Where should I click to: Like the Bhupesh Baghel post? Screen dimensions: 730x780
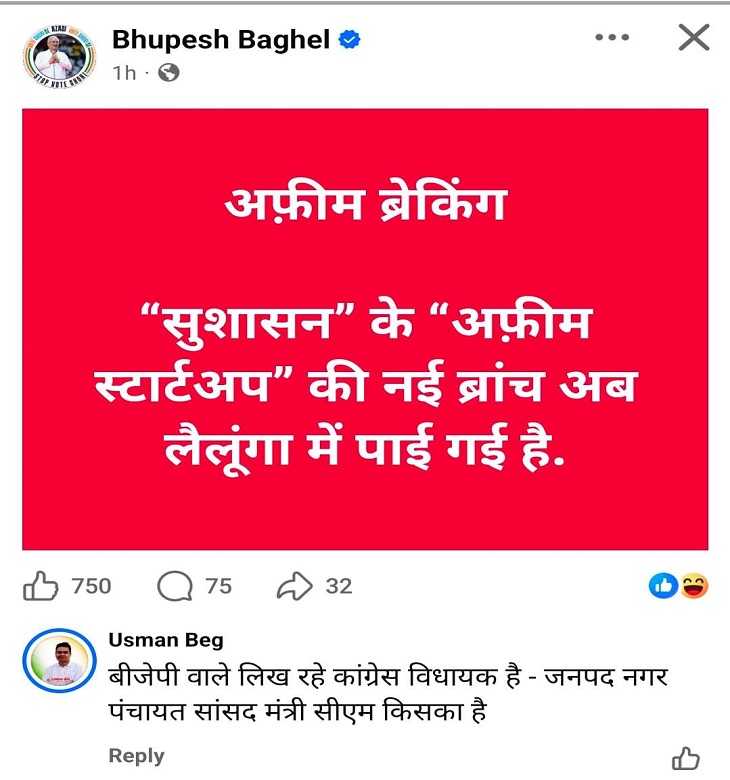40,586
